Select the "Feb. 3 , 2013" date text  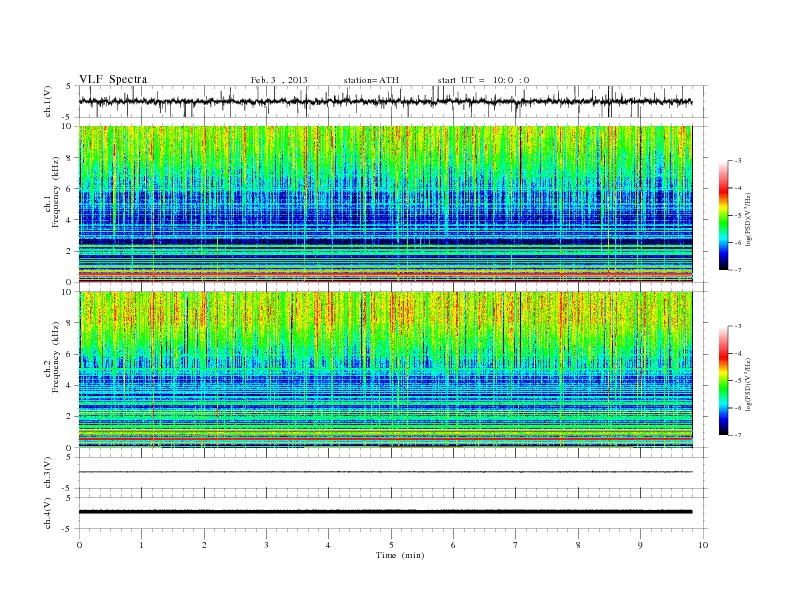tap(279, 80)
